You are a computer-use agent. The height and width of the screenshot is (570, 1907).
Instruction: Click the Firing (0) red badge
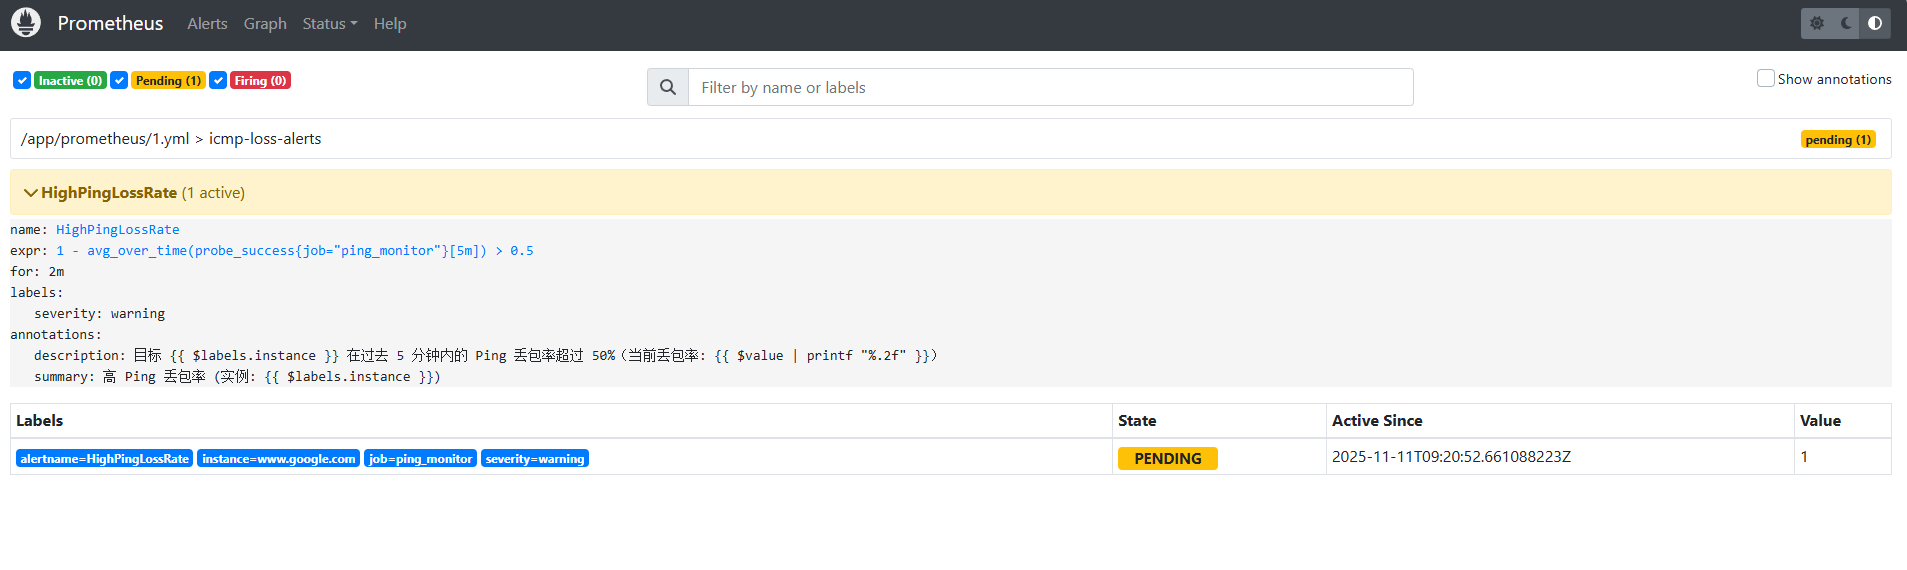(260, 80)
